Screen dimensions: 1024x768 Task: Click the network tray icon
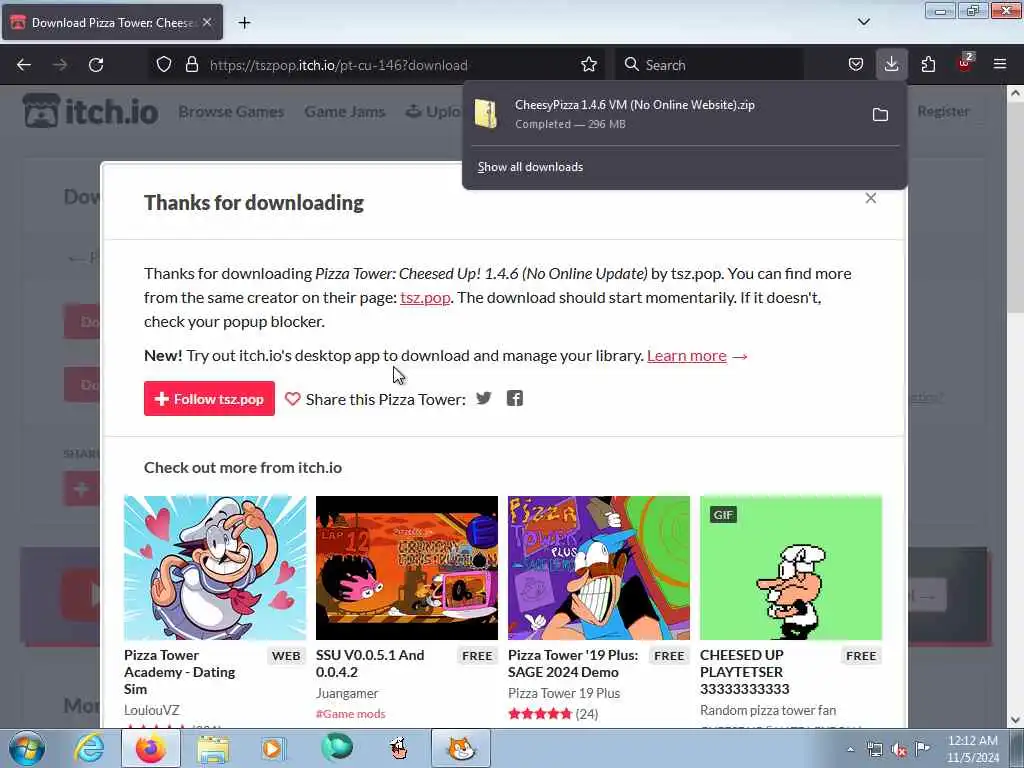tap(875, 750)
